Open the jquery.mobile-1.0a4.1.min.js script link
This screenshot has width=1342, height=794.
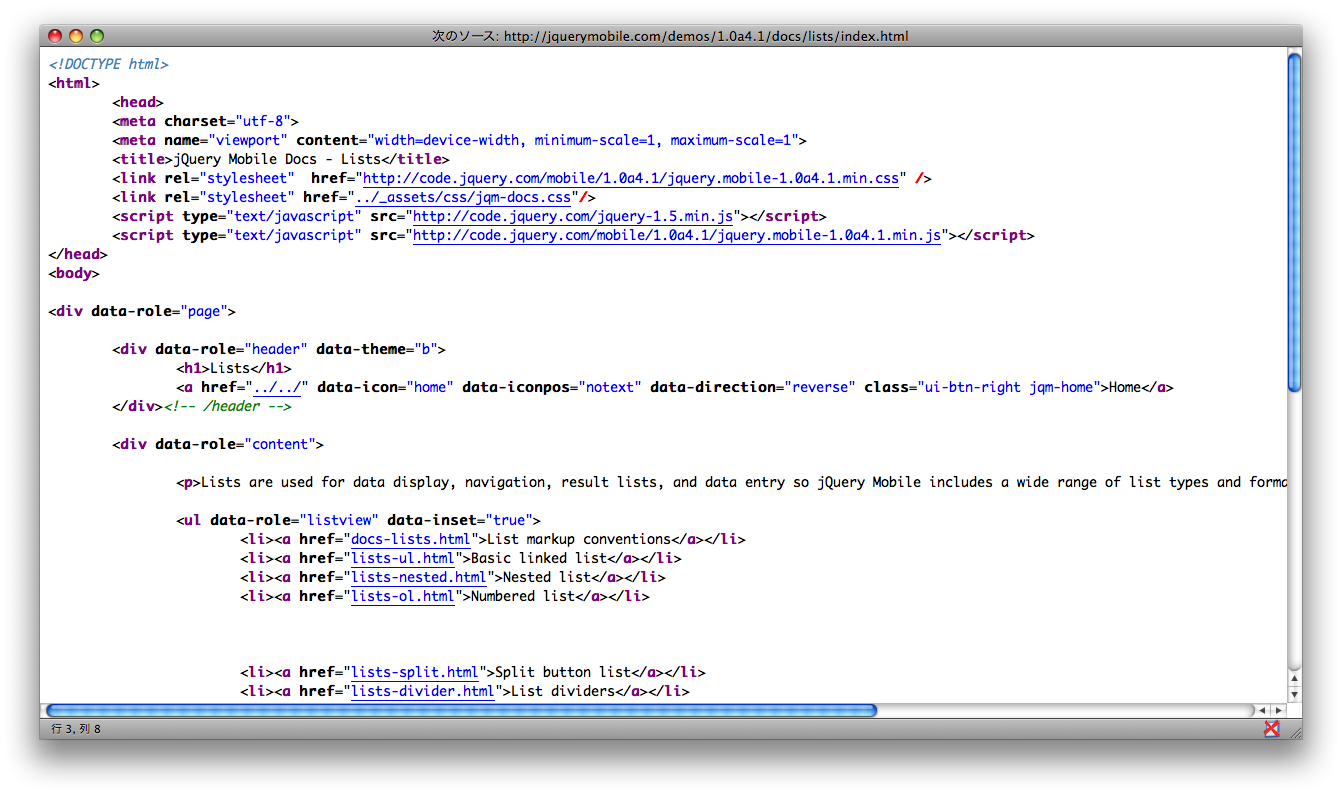[x=677, y=236]
